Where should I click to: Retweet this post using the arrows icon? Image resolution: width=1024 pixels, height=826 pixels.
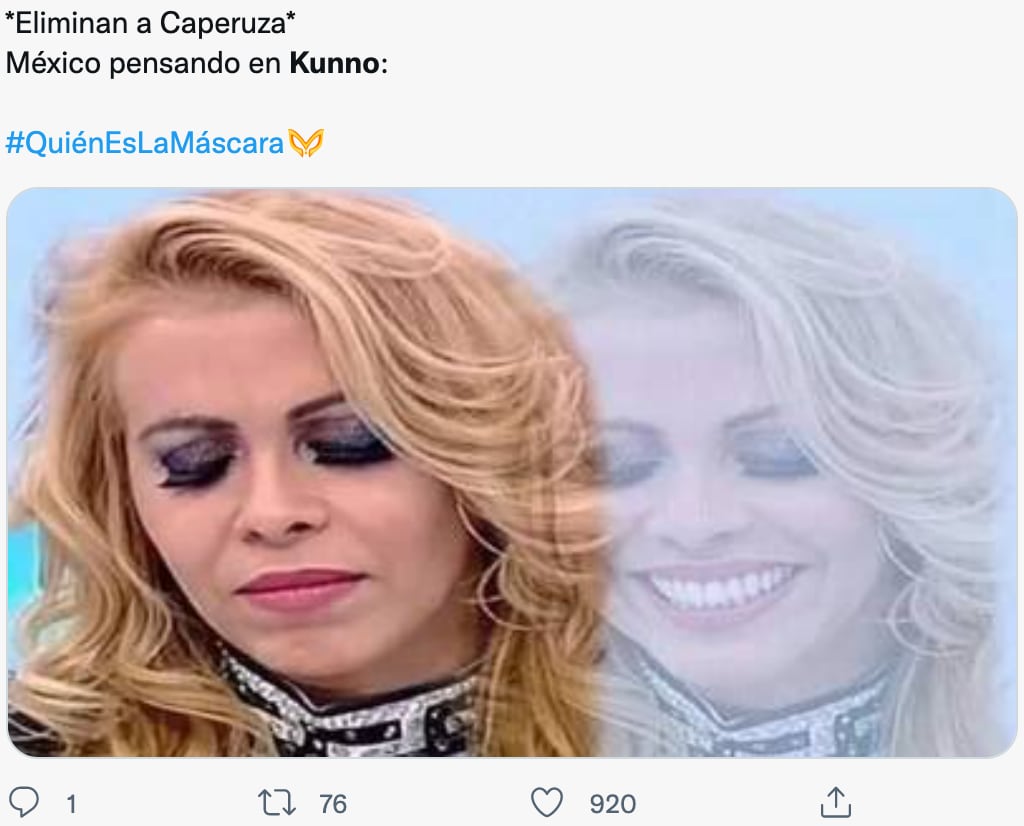tap(277, 803)
